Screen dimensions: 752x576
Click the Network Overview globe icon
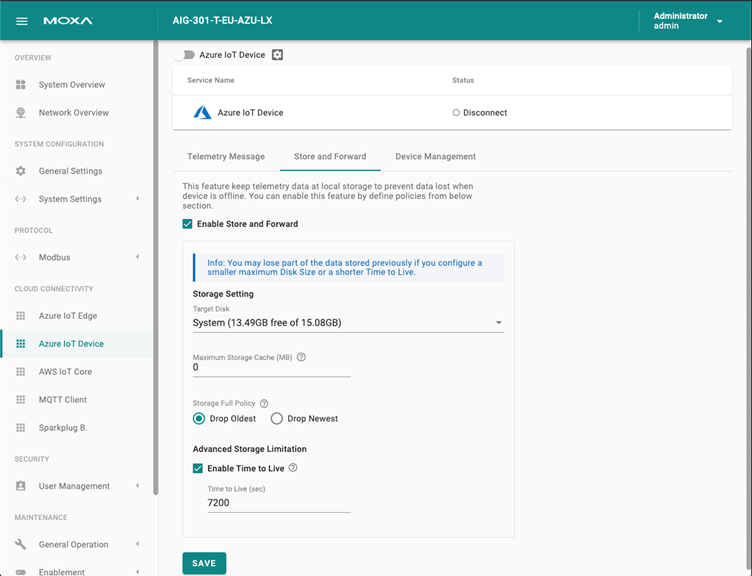tap(21, 113)
